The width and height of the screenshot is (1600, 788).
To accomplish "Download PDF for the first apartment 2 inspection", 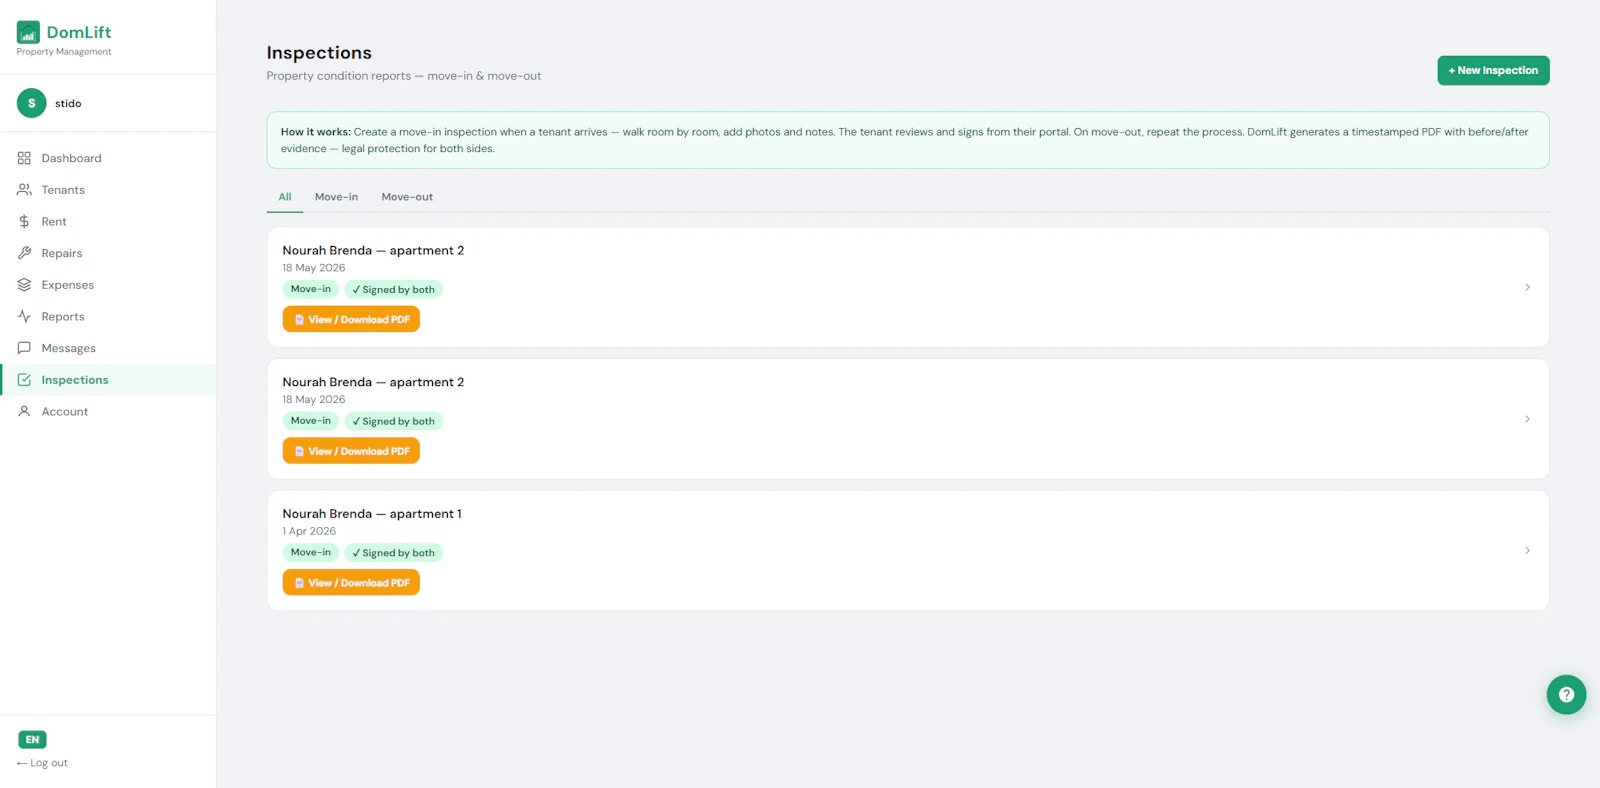I will coord(351,319).
